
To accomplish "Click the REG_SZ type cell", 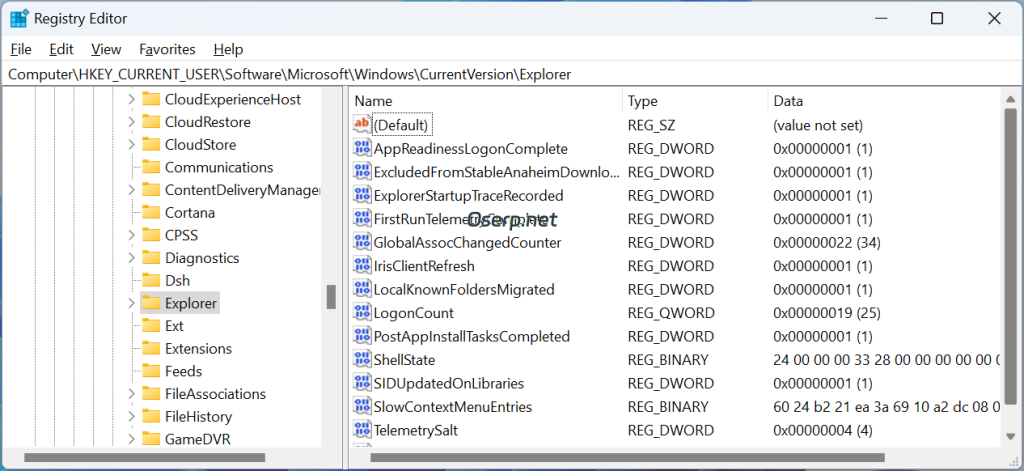I will [x=654, y=125].
